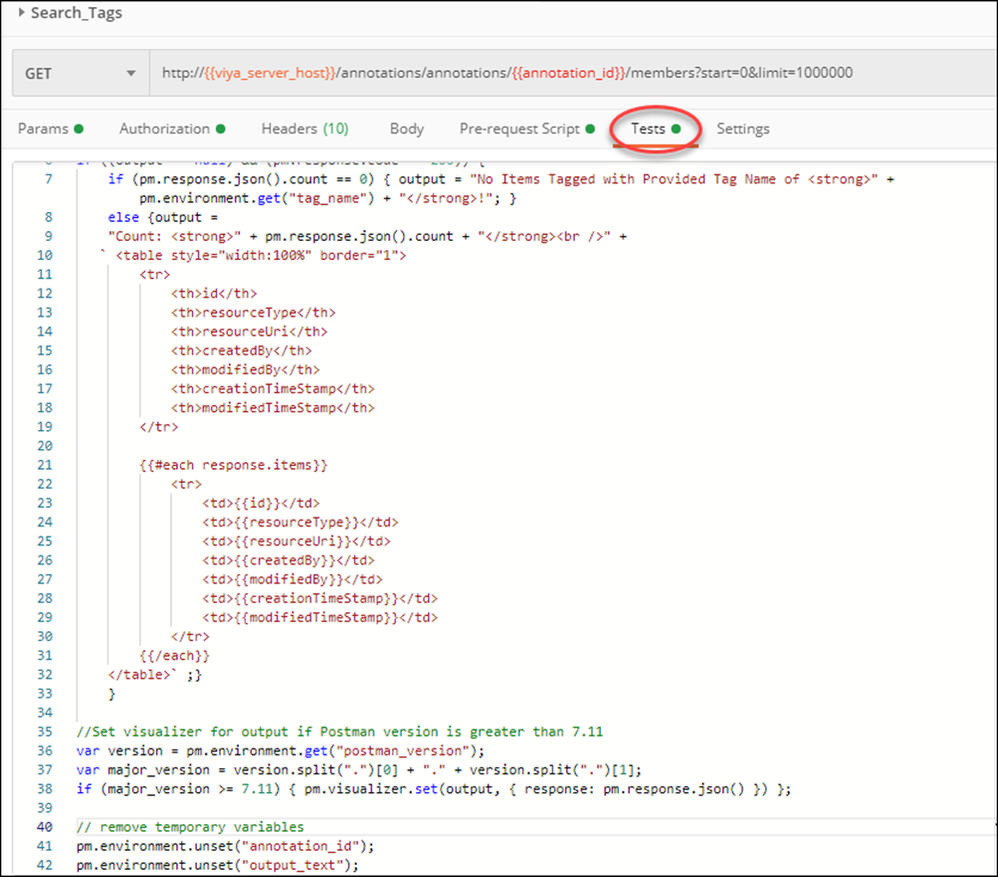Click the '// remove temporary variables' comment
998x877 pixels.
pyautogui.click(x=190, y=827)
